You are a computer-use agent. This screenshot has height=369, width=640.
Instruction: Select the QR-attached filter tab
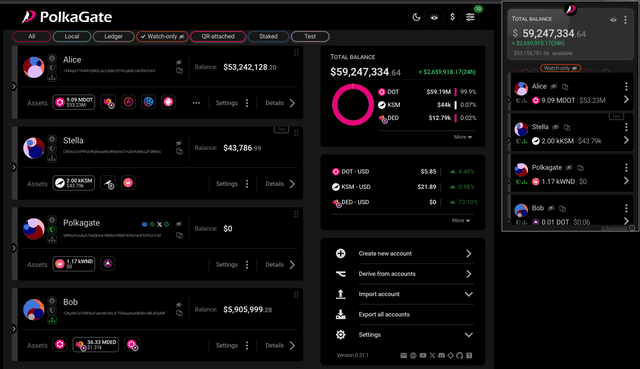[x=218, y=36]
